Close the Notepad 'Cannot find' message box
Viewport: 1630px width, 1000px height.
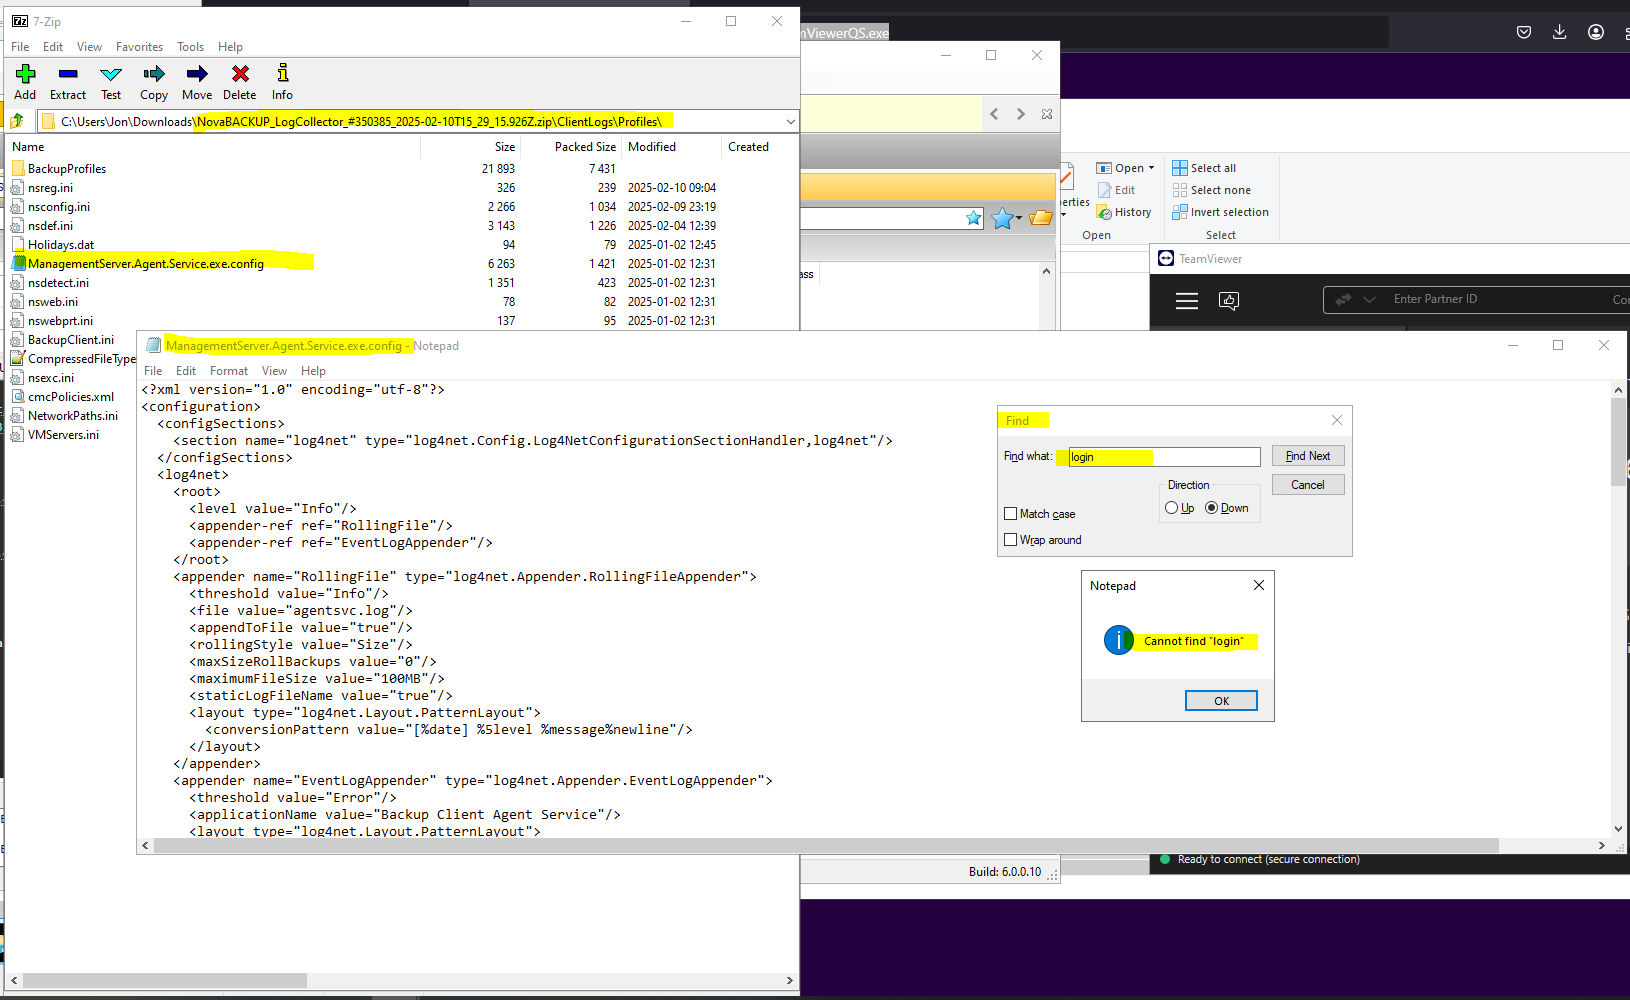tap(1259, 586)
